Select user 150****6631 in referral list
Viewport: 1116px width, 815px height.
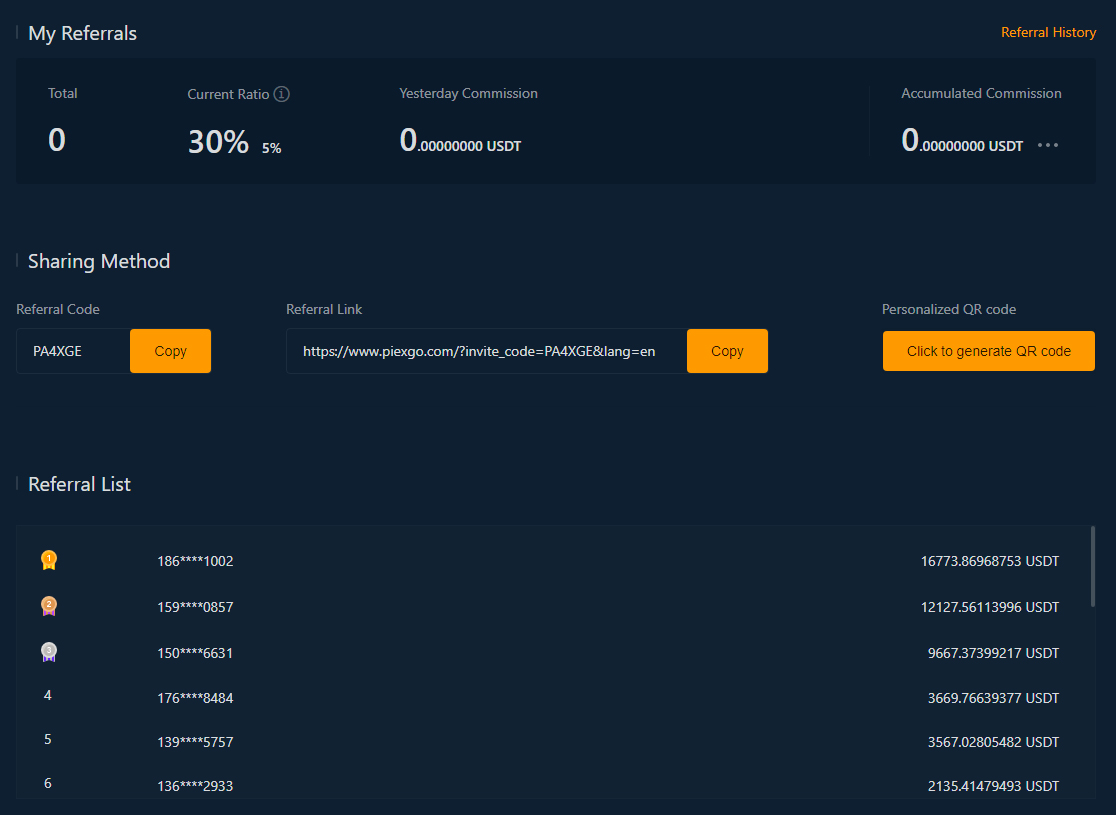(195, 653)
